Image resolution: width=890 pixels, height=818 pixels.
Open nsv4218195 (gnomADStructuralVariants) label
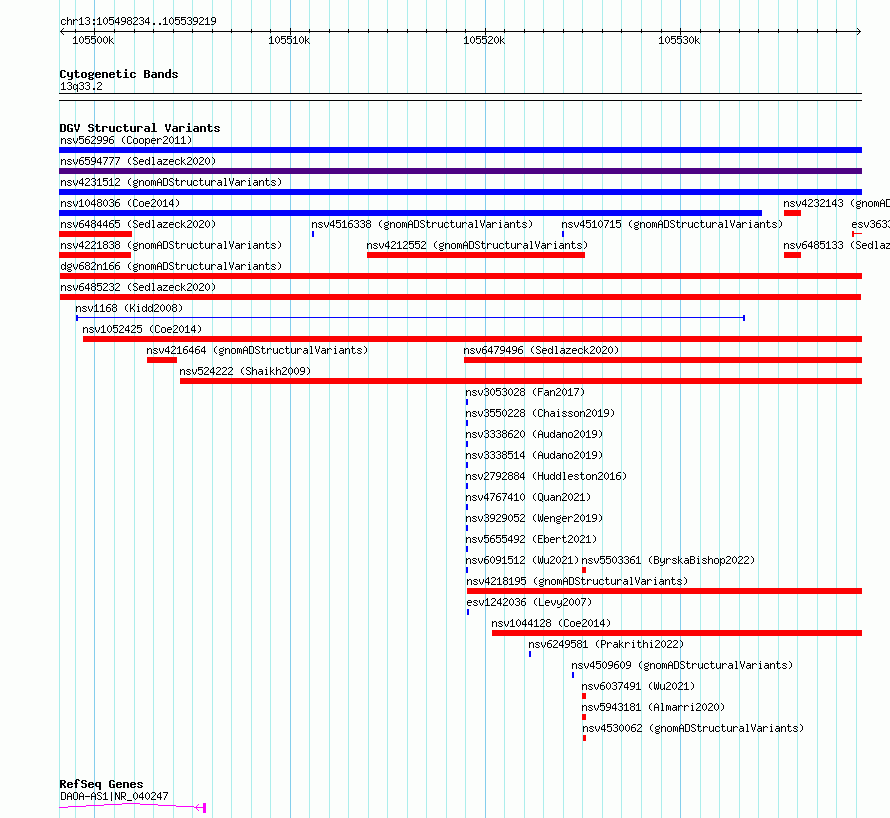[x=577, y=581]
